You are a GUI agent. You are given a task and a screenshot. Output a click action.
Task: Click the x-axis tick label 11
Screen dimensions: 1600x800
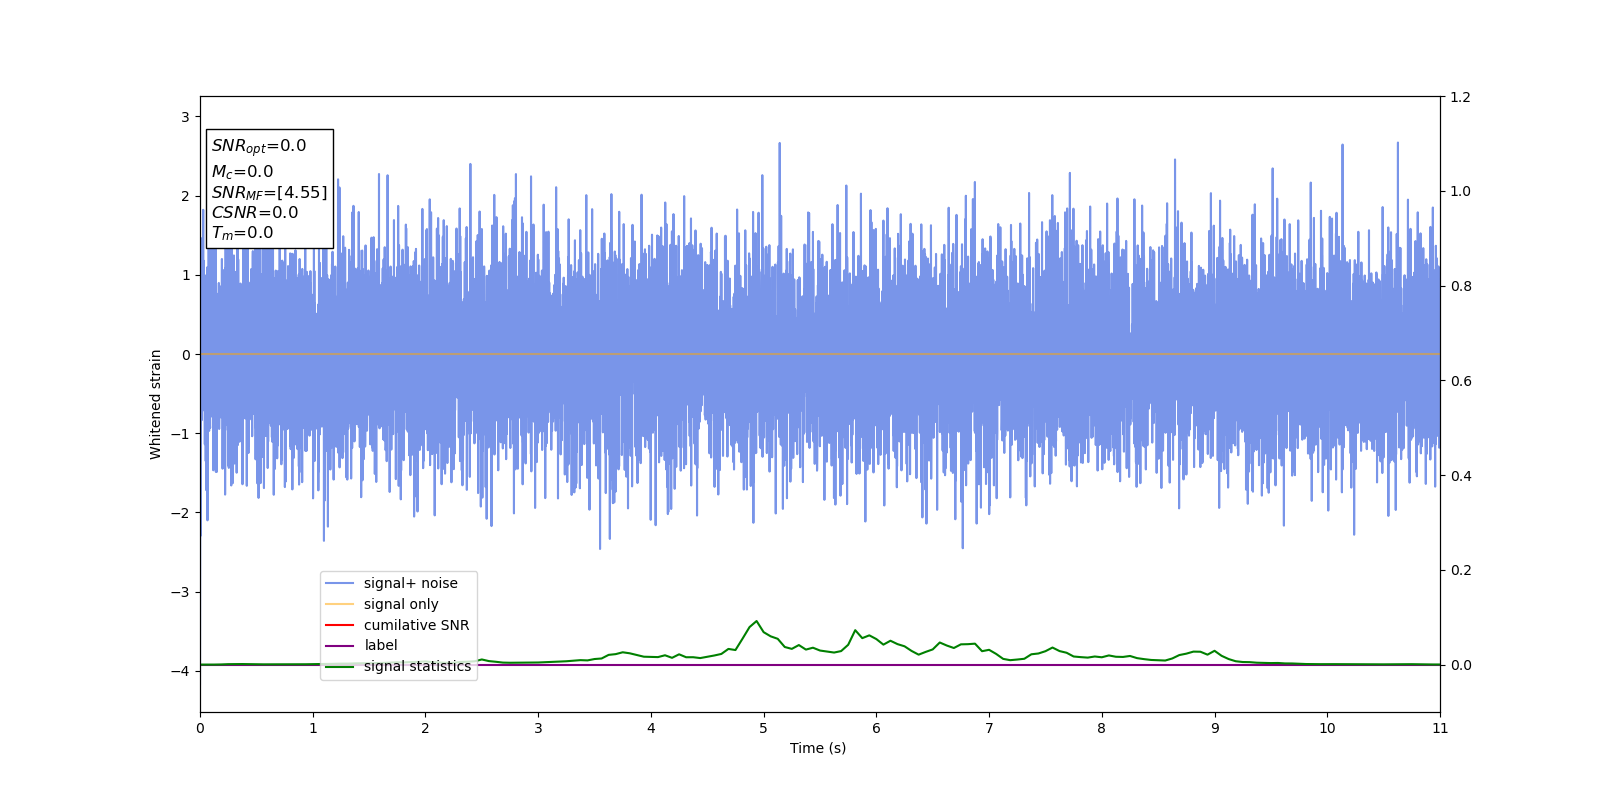coord(1440,728)
